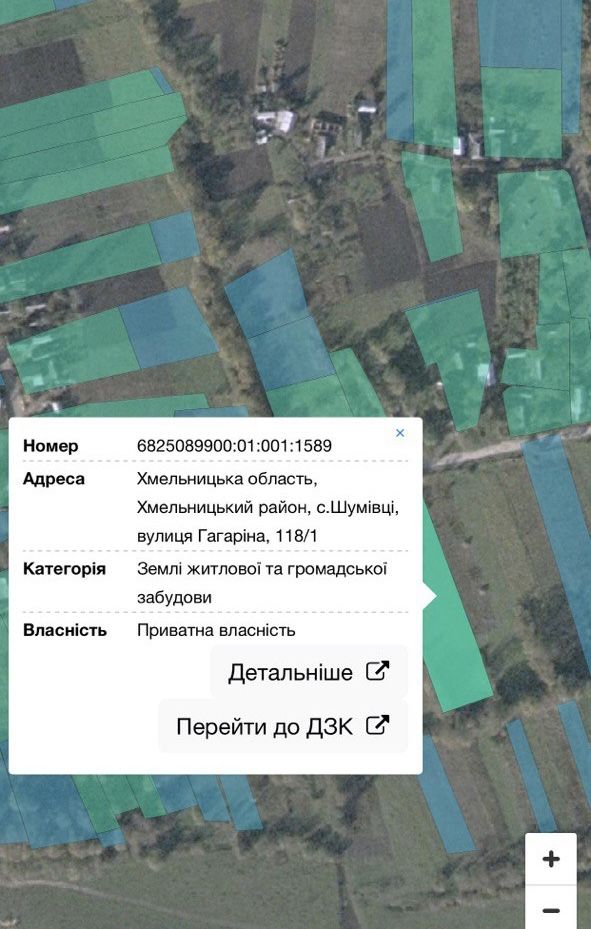Open the Детальніше details link
591x929 pixels.
tap(309, 672)
